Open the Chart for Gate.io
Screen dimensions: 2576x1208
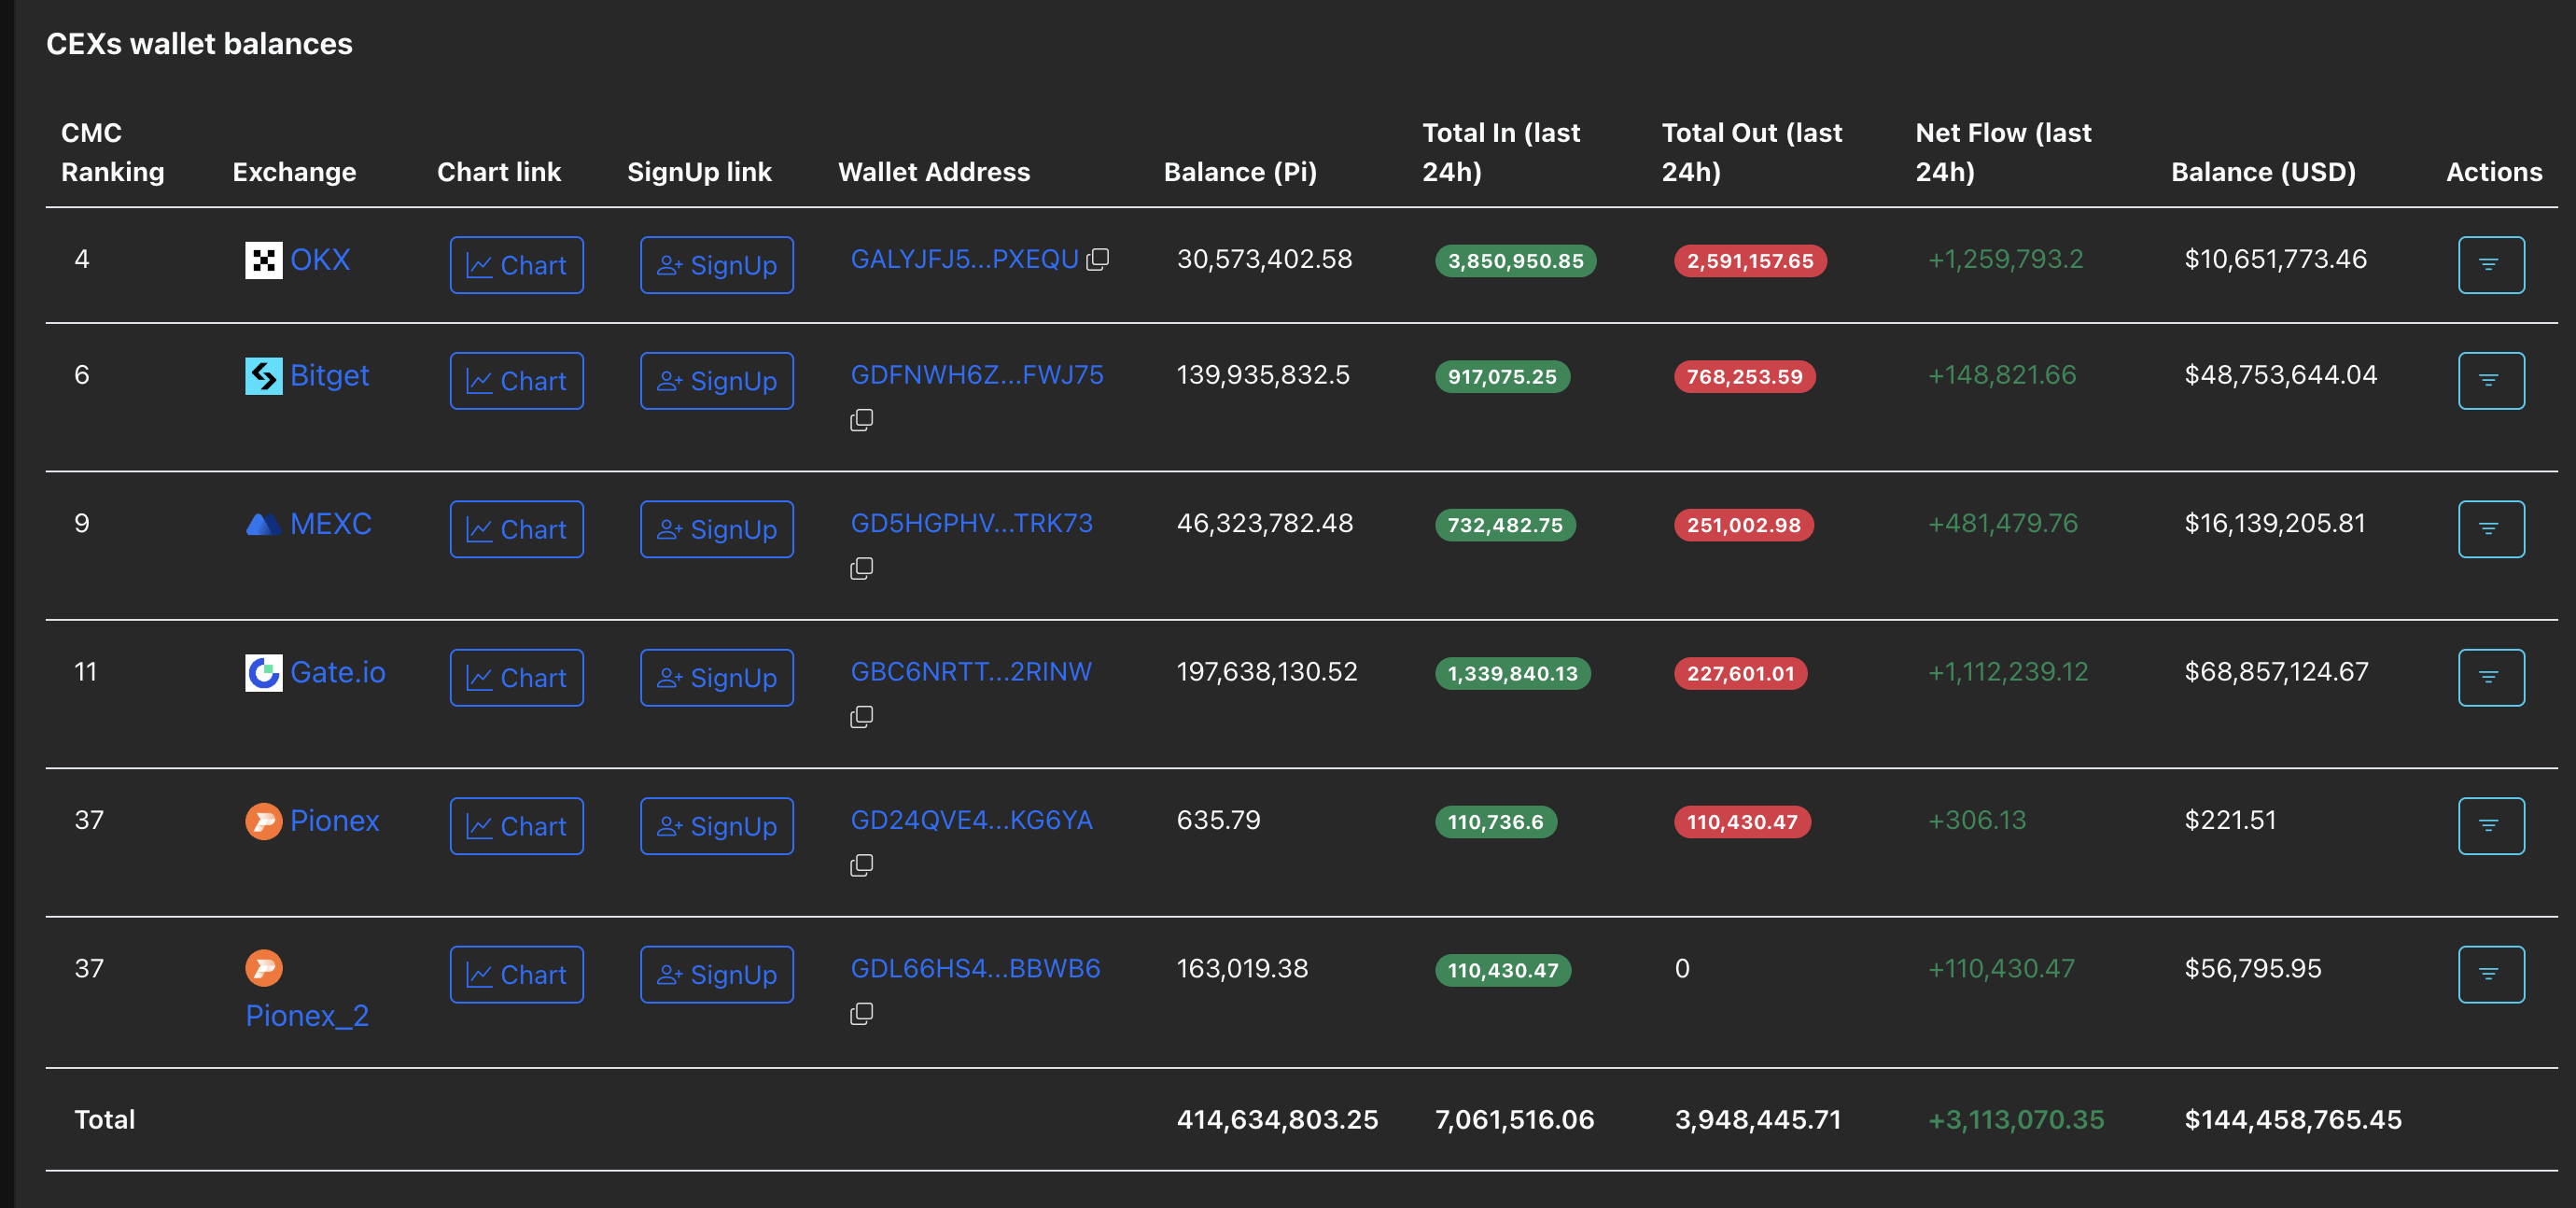click(516, 678)
